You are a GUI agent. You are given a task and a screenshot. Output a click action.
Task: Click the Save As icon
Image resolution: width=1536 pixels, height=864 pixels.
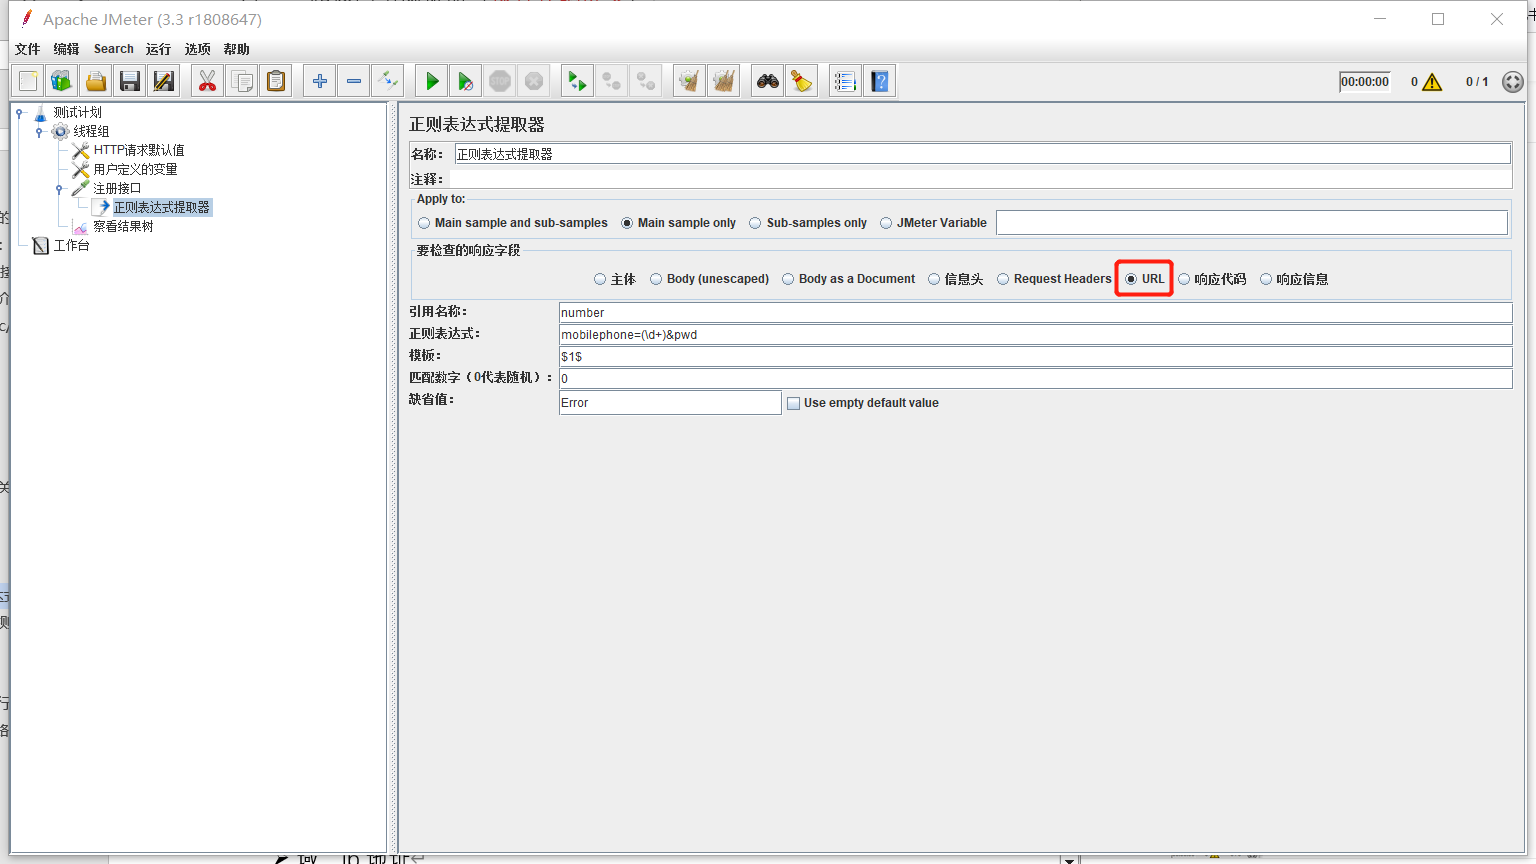tap(164, 81)
